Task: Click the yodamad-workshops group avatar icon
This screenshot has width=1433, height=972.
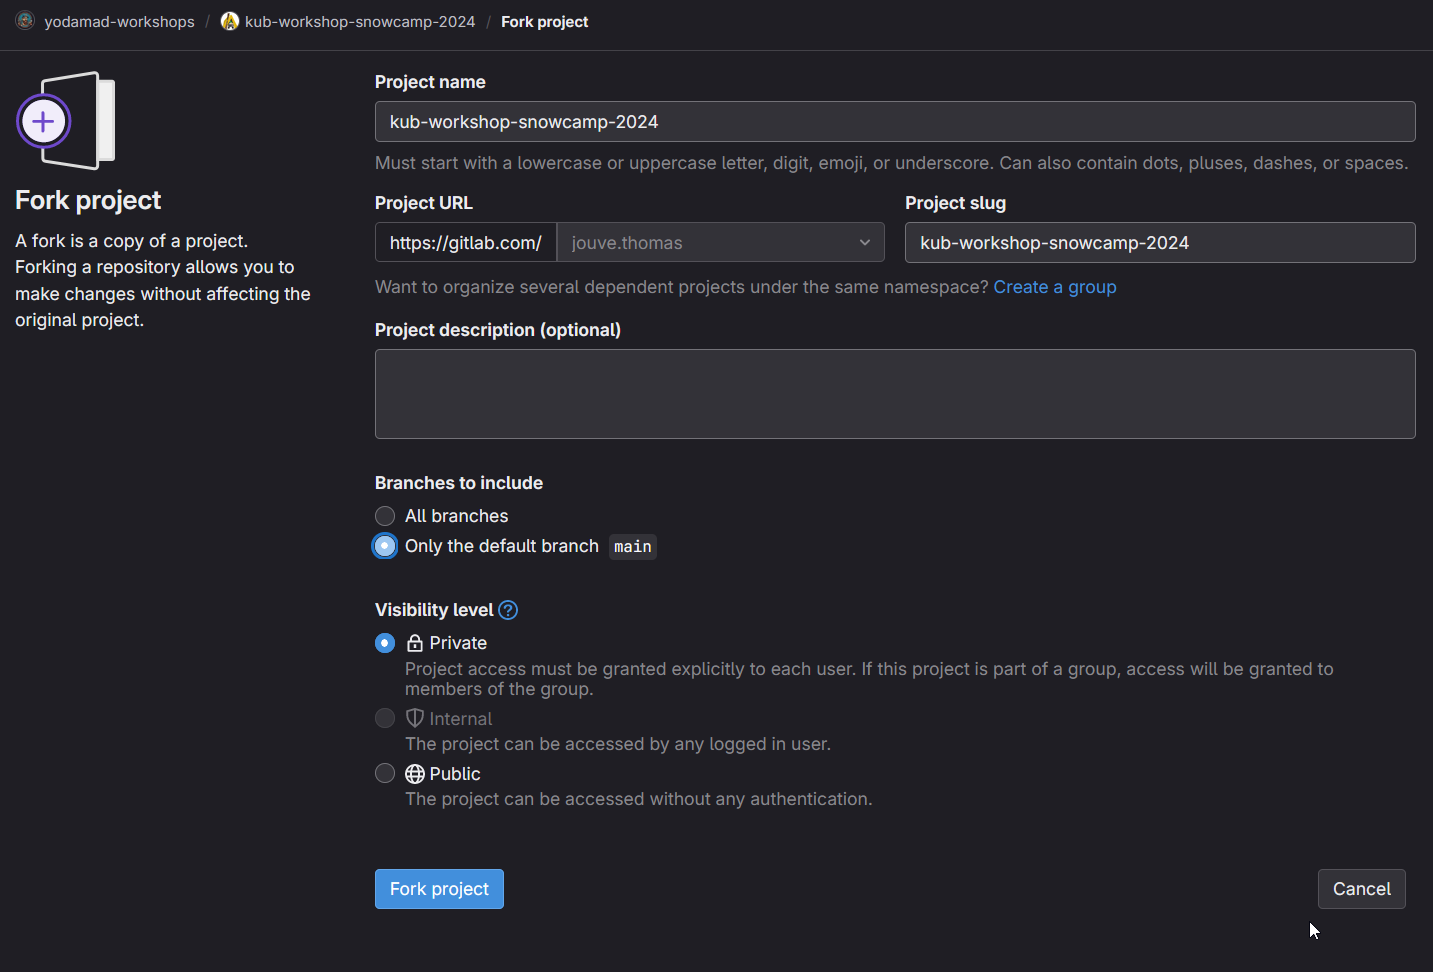Action: tap(25, 21)
